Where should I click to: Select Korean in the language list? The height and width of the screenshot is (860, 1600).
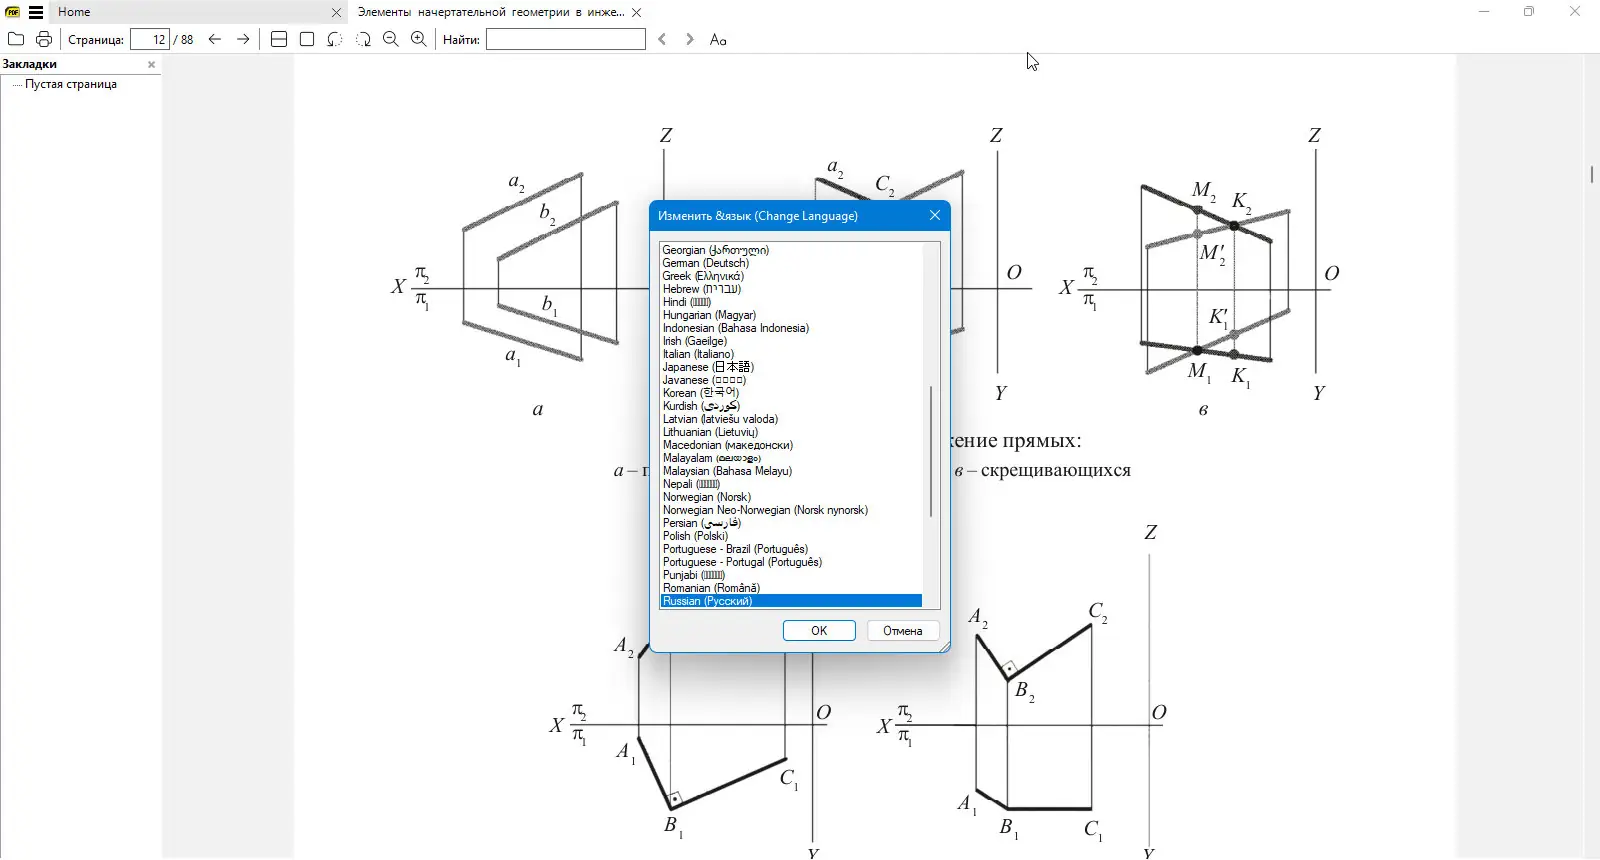pyautogui.click(x=791, y=393)
